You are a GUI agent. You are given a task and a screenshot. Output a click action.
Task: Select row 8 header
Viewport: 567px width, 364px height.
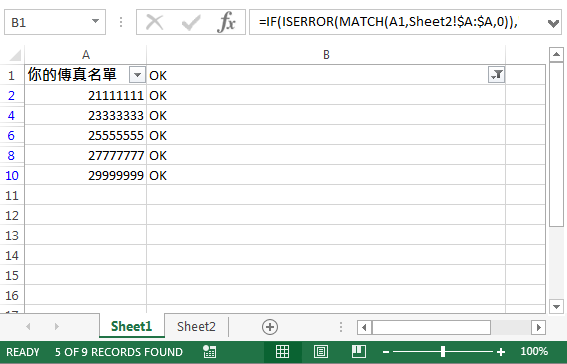coord(12,155)
